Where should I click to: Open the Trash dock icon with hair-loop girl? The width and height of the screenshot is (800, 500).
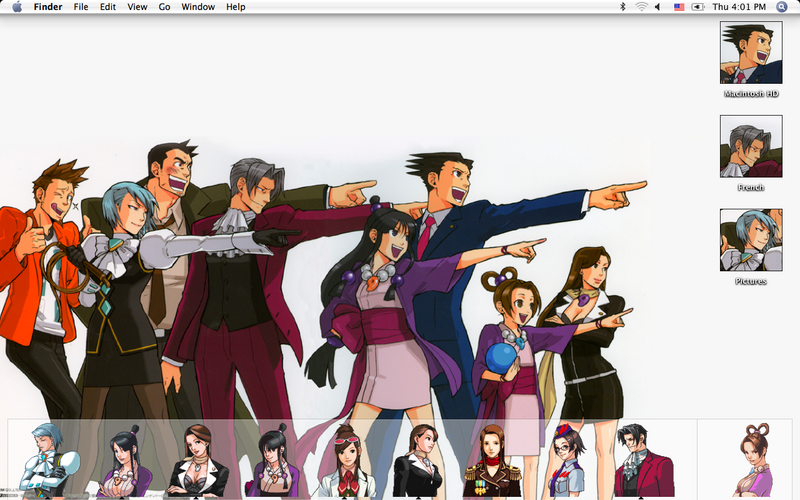tap(756, 461)
